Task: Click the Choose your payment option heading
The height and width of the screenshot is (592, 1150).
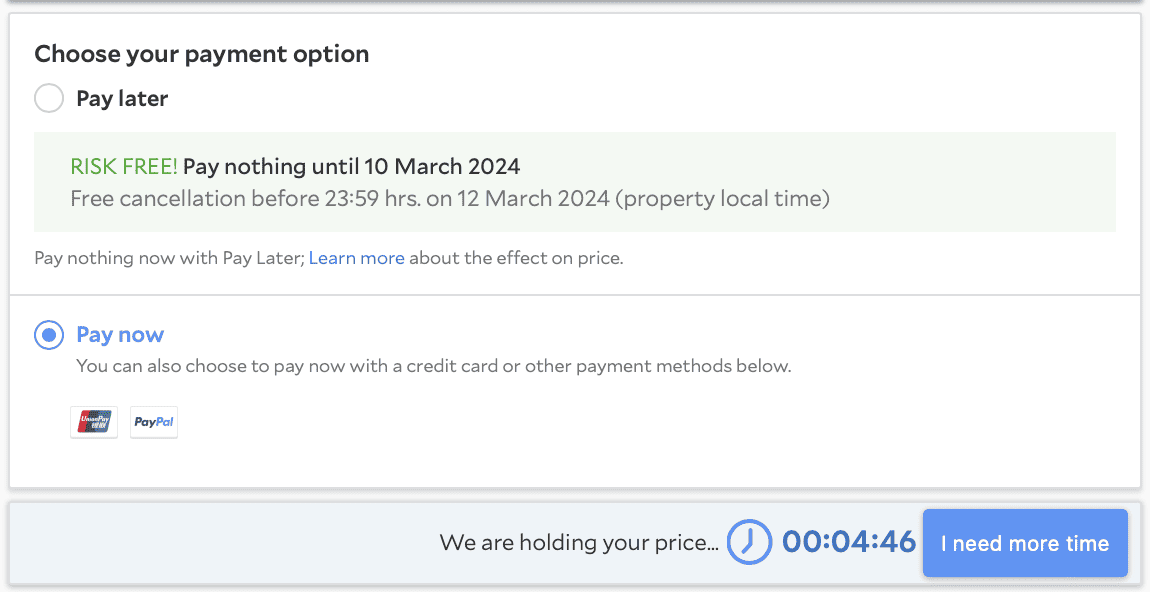Action: click(x=202, y=54)
